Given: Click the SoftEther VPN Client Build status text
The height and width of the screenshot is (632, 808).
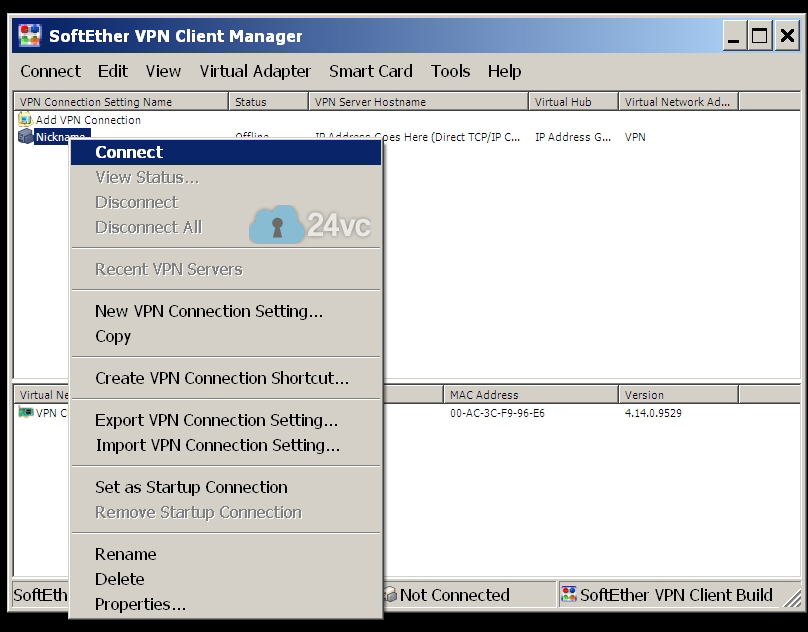Looking at the screenshot, I should point(676,595).
